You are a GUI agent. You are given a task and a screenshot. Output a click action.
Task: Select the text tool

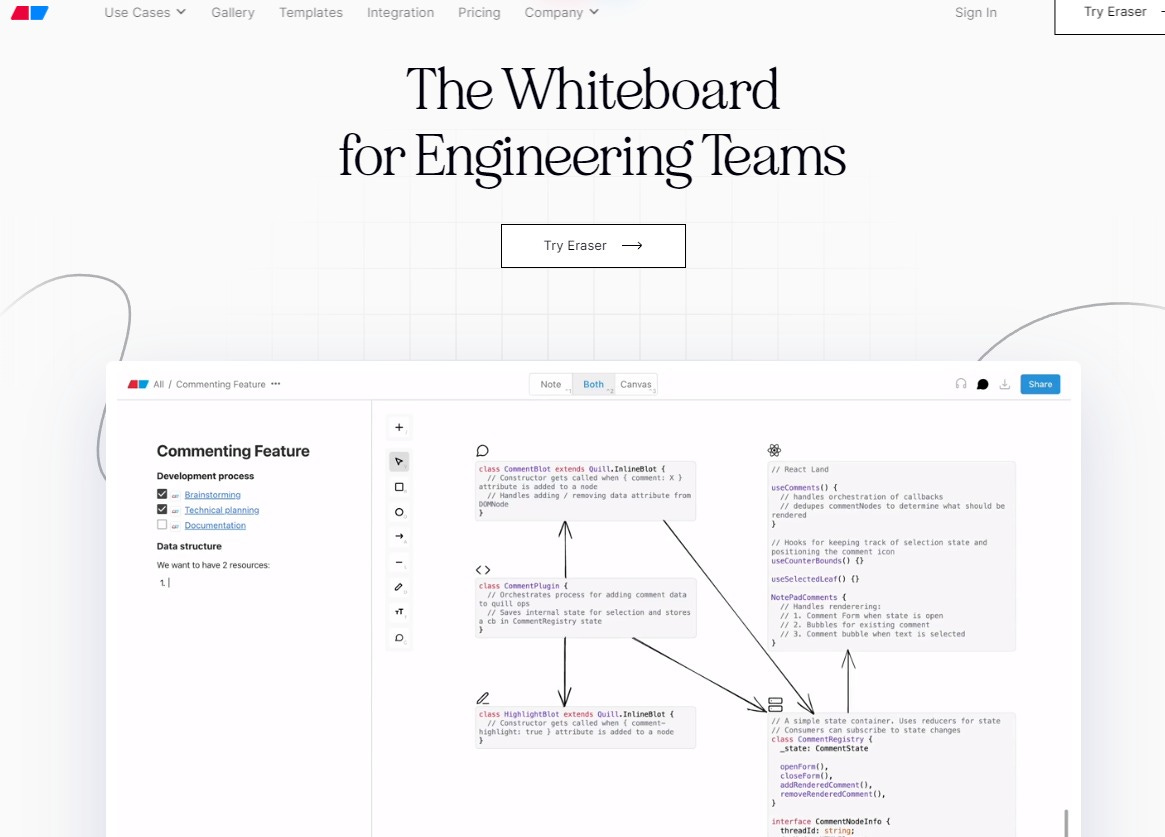(399, 612)
